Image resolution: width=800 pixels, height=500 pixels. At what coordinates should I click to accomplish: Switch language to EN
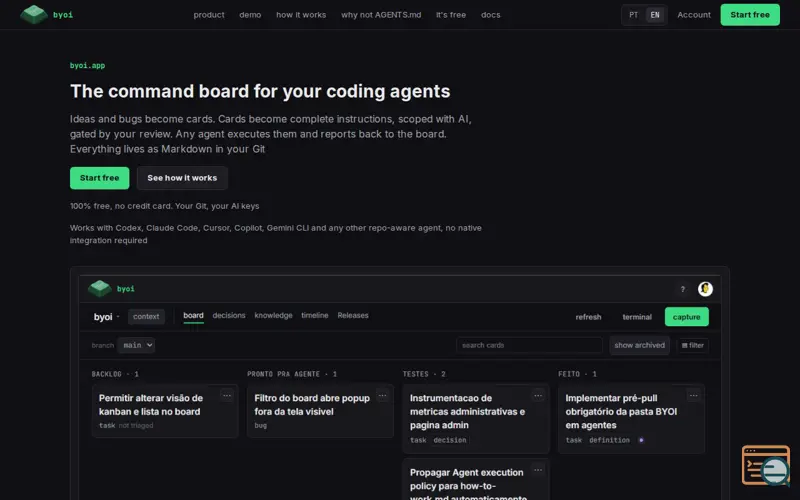[x=655, y=15]
